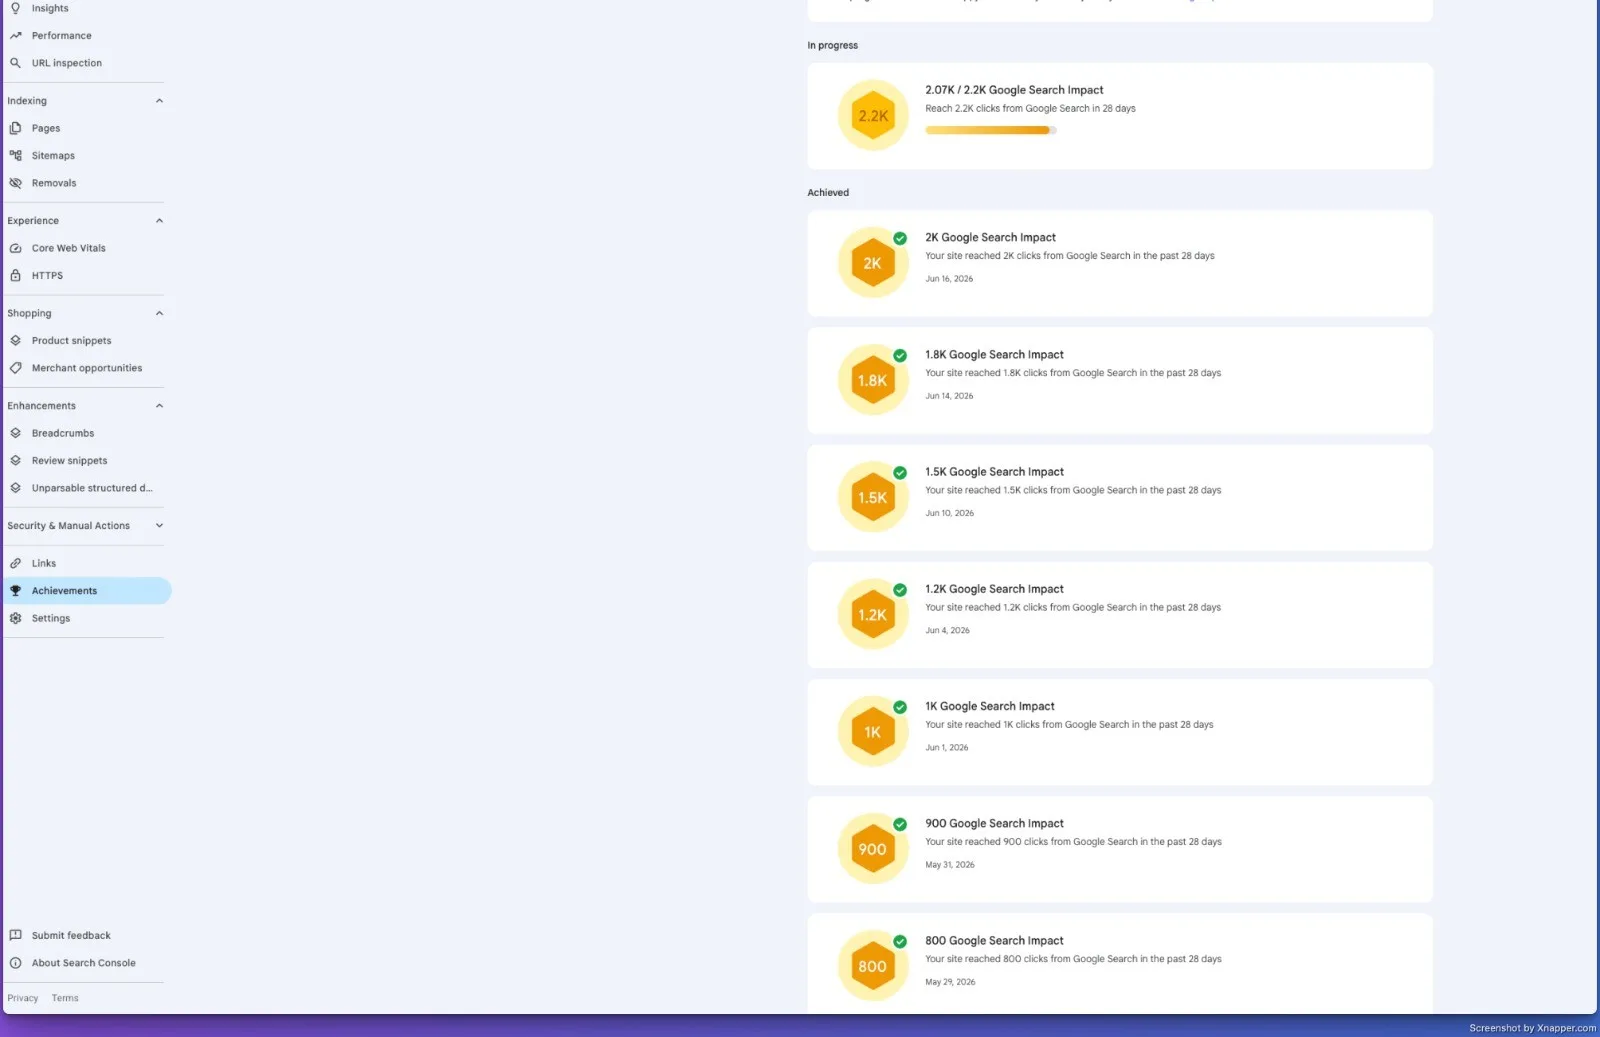Screen dimensions: 1600x1037
Task: Click the Jun 16, 2026 date
Action: pos(949,279)
